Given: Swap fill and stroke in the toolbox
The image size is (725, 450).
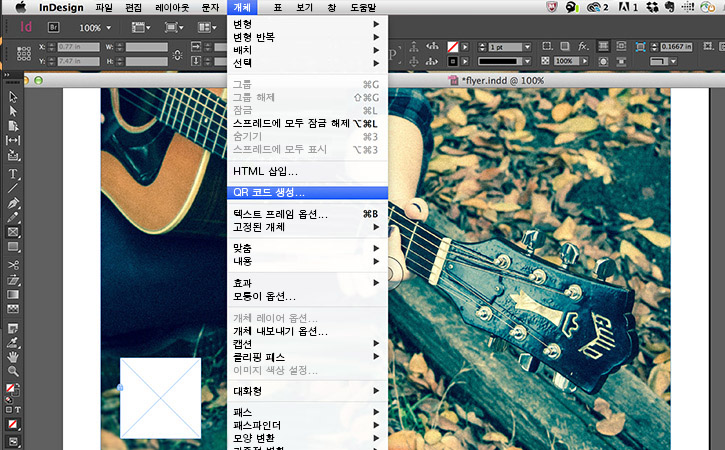Looking at the screenshot, I should (x=18, y=385).
